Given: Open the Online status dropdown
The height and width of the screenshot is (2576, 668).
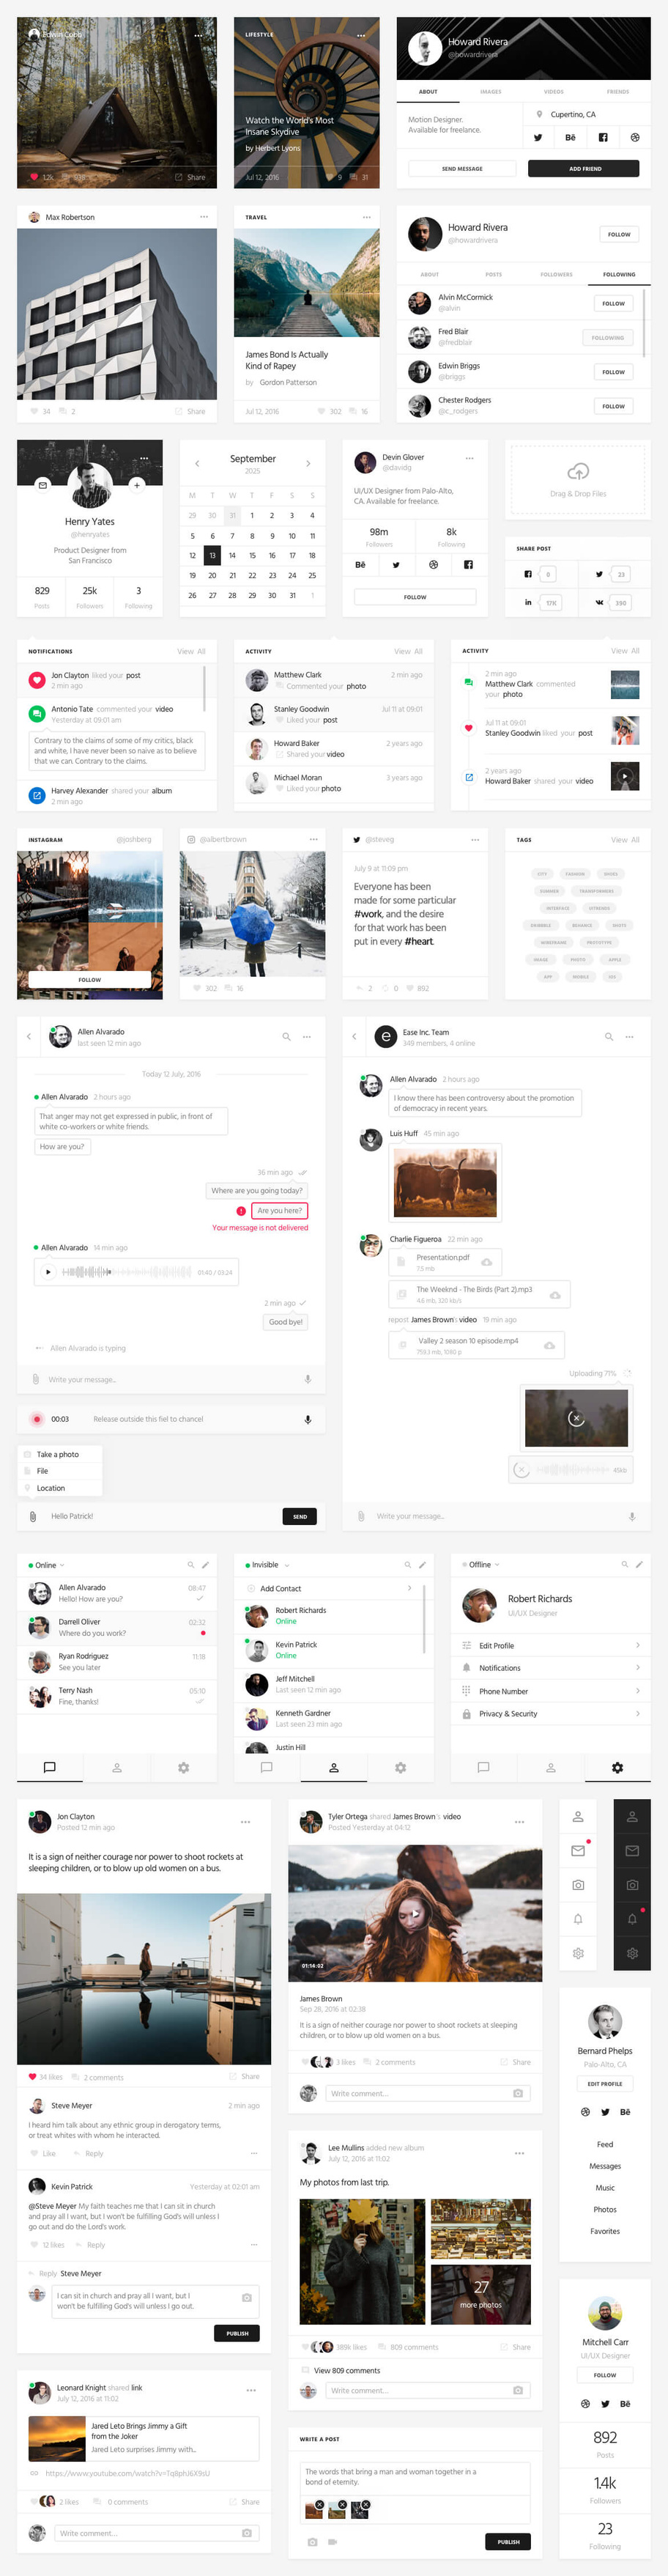Looking at the screenshot, I should tap(49, 1565).
